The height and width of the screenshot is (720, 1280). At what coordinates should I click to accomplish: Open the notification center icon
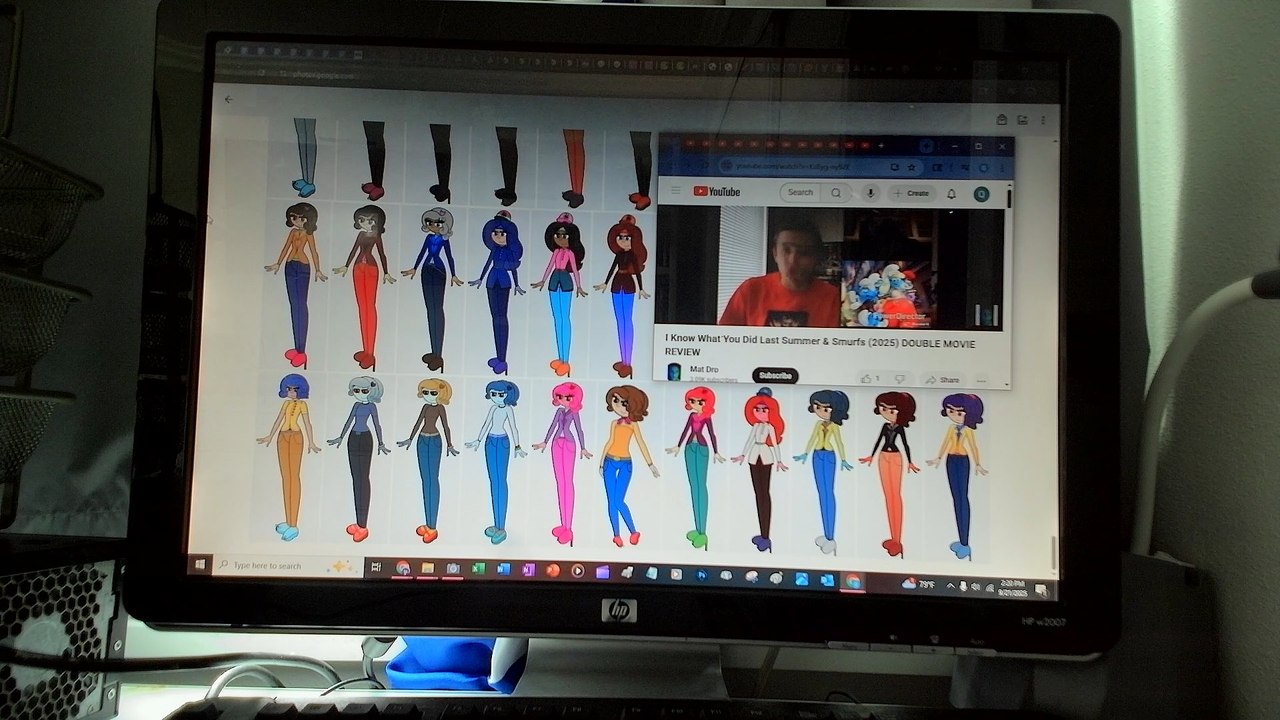1041,589
